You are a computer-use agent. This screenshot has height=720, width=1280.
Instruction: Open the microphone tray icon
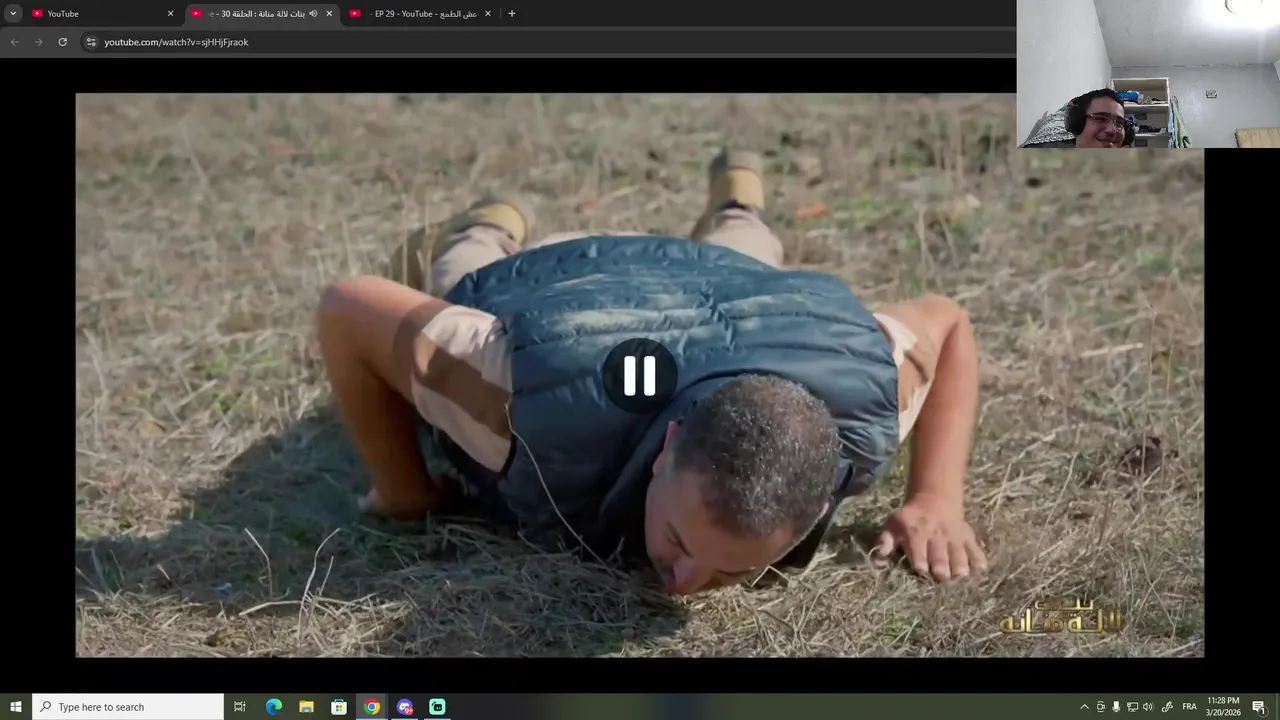[1116, 707]
